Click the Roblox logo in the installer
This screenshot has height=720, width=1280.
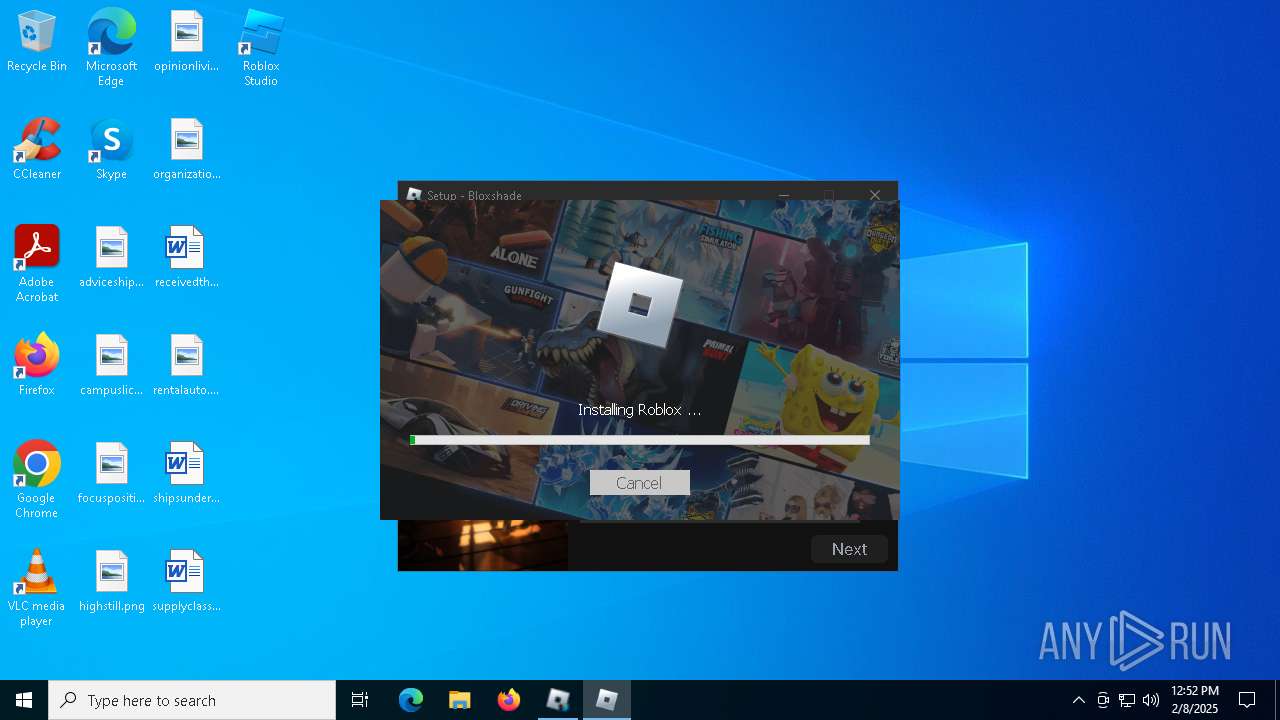[x=640, y=304]
